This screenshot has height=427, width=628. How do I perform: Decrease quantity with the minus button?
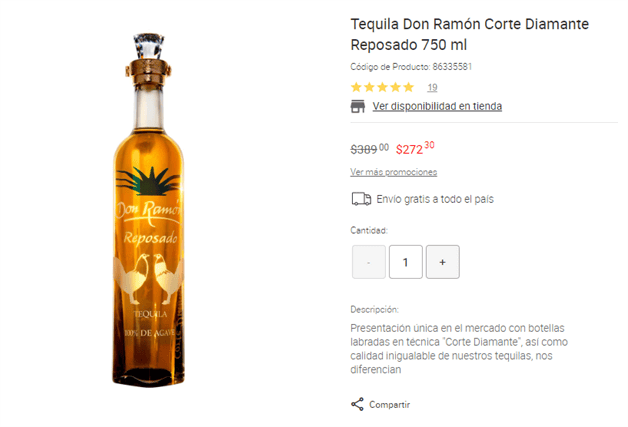[369, 262]
